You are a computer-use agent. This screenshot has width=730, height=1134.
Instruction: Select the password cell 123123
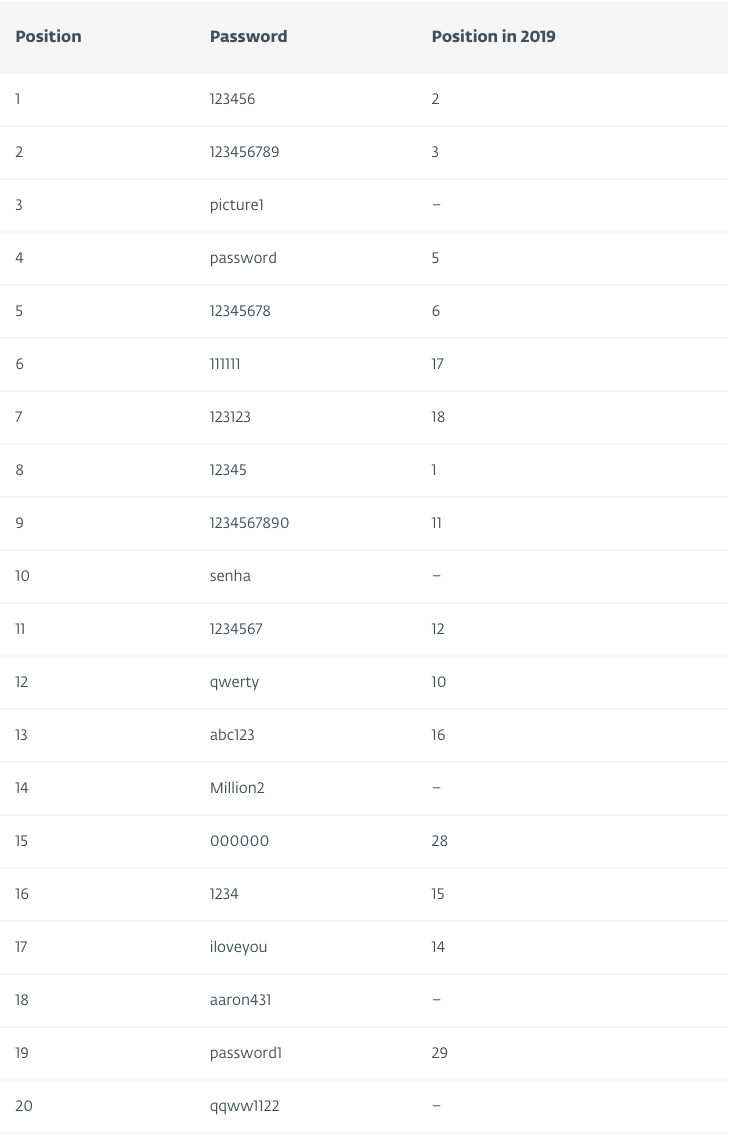230,417
